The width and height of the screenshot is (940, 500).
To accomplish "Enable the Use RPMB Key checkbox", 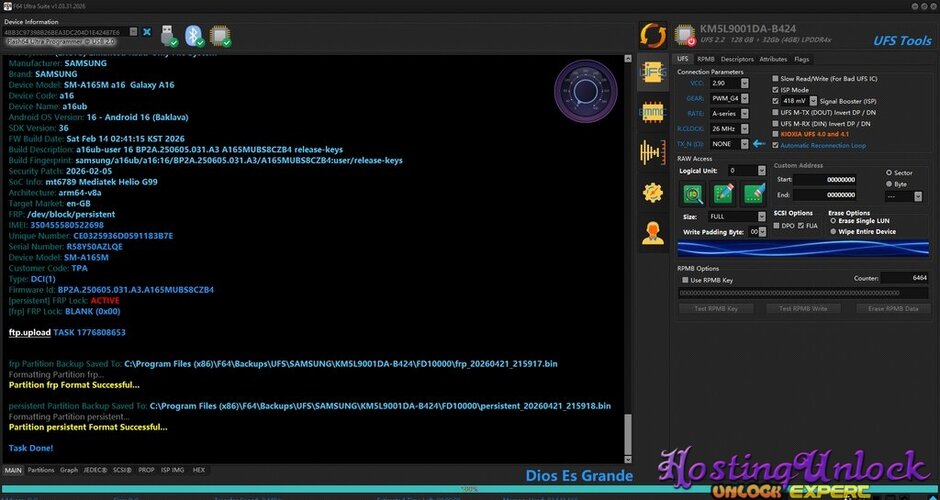I will coord(685,280).
